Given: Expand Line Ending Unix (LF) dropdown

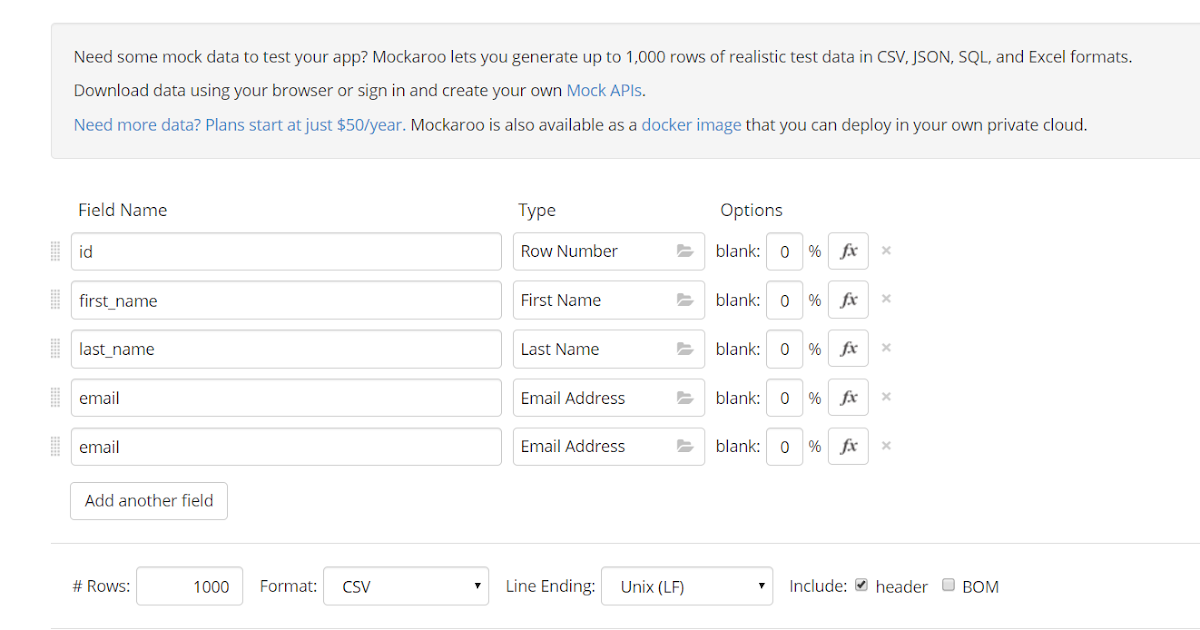Looking at the screenshot, I should (x=686, y=587).
